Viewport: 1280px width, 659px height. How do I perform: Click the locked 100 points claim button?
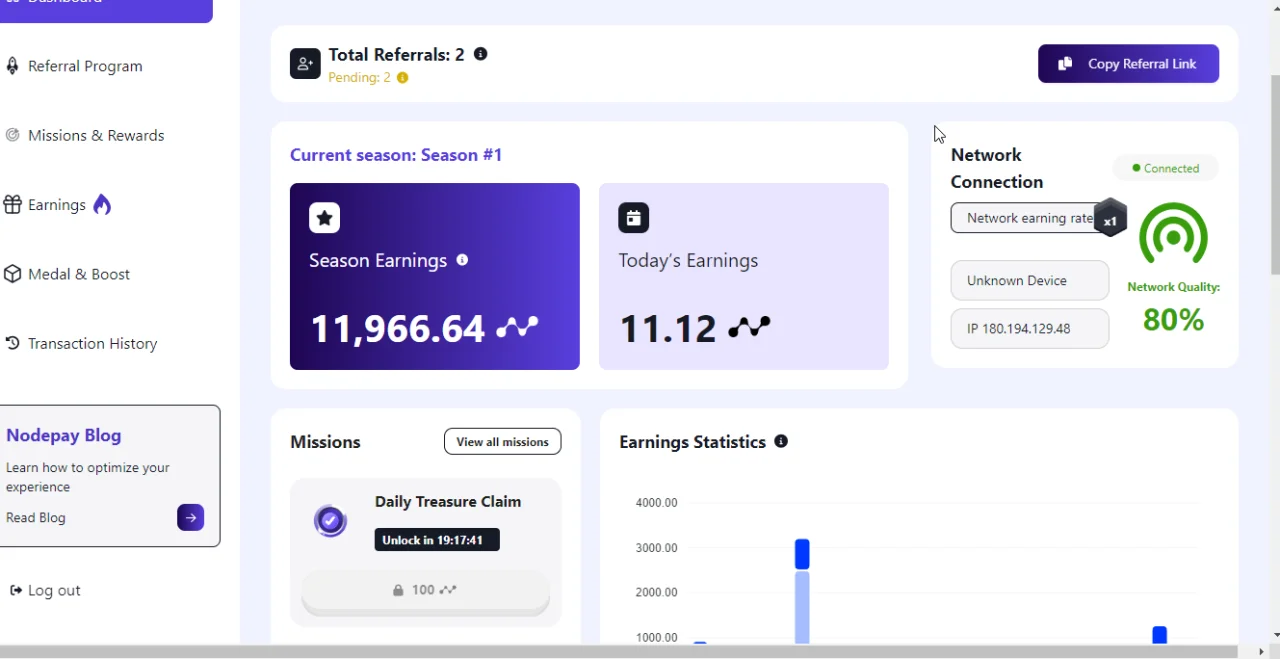click(x=426, y=591)
